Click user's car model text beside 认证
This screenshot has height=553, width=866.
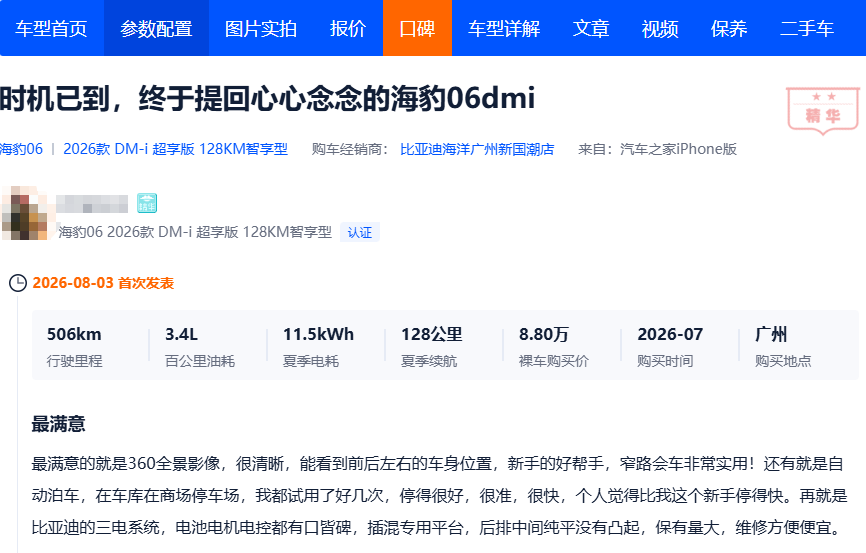(x=195, y=232)
